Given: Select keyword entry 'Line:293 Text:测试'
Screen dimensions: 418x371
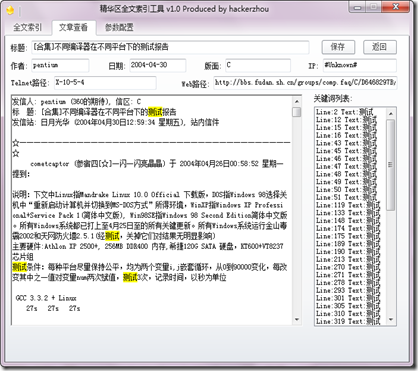Looking at the screenshot, I should (x=348, y=290).
